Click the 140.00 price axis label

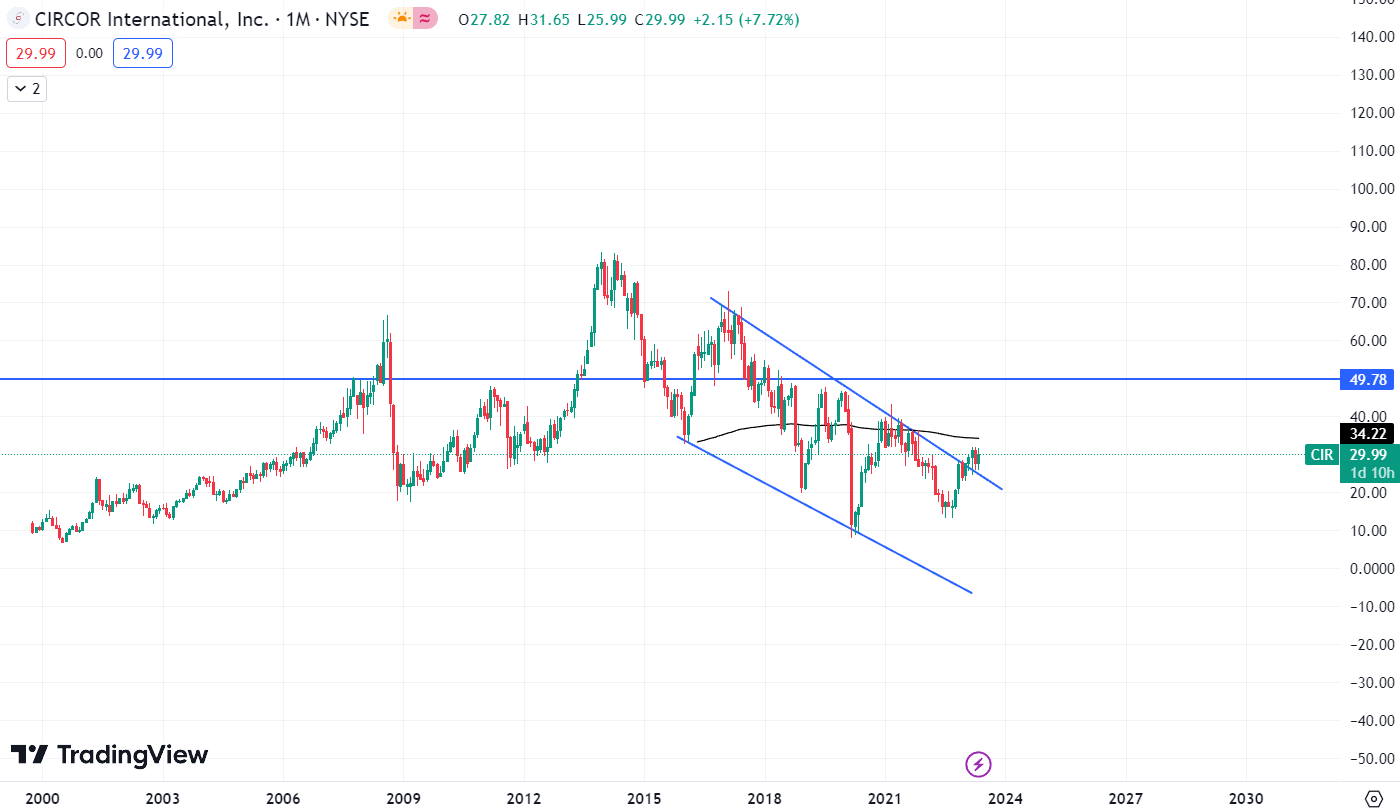pyautogui.click(x=1371, y=36)
